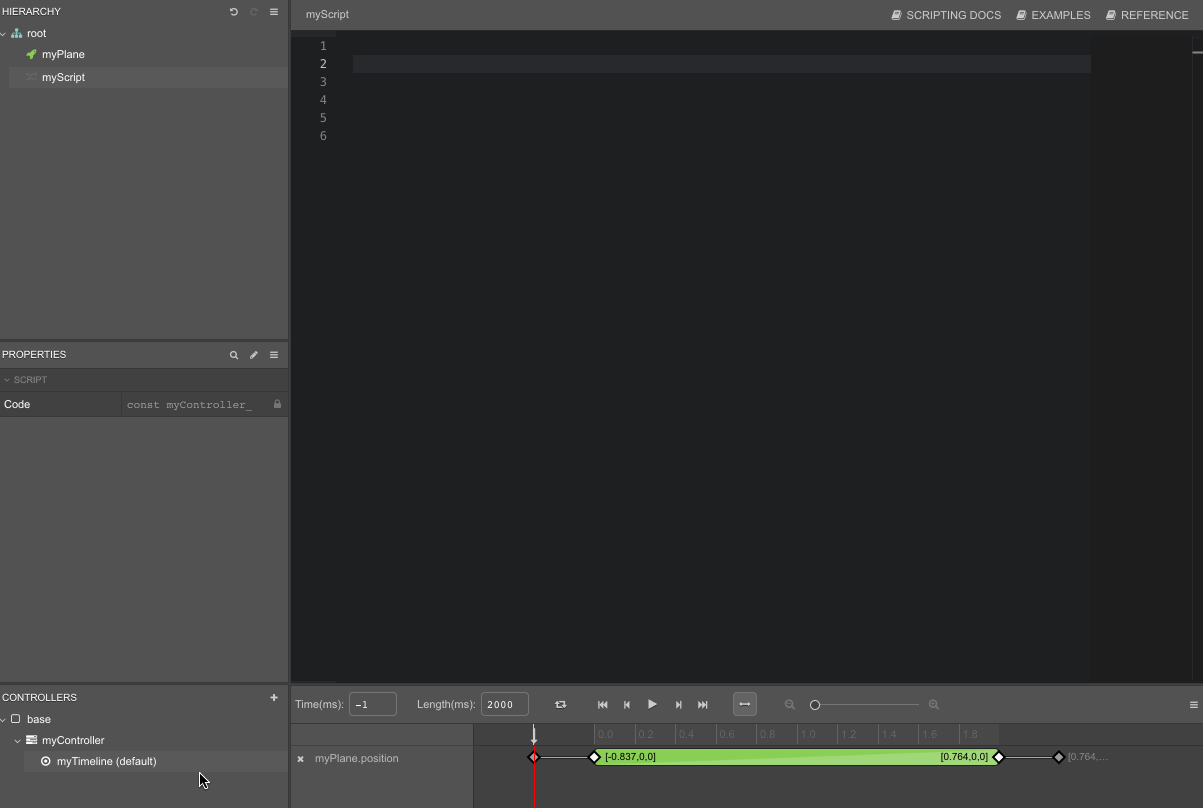
Task: Select myTimeline (default) timeline
Action: point(106,761)
